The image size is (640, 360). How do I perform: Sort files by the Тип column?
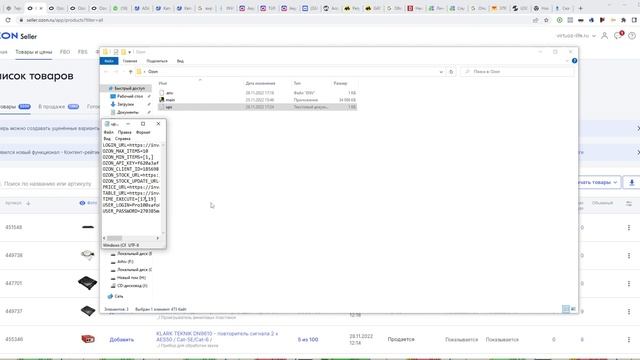[x=297, y=83]
